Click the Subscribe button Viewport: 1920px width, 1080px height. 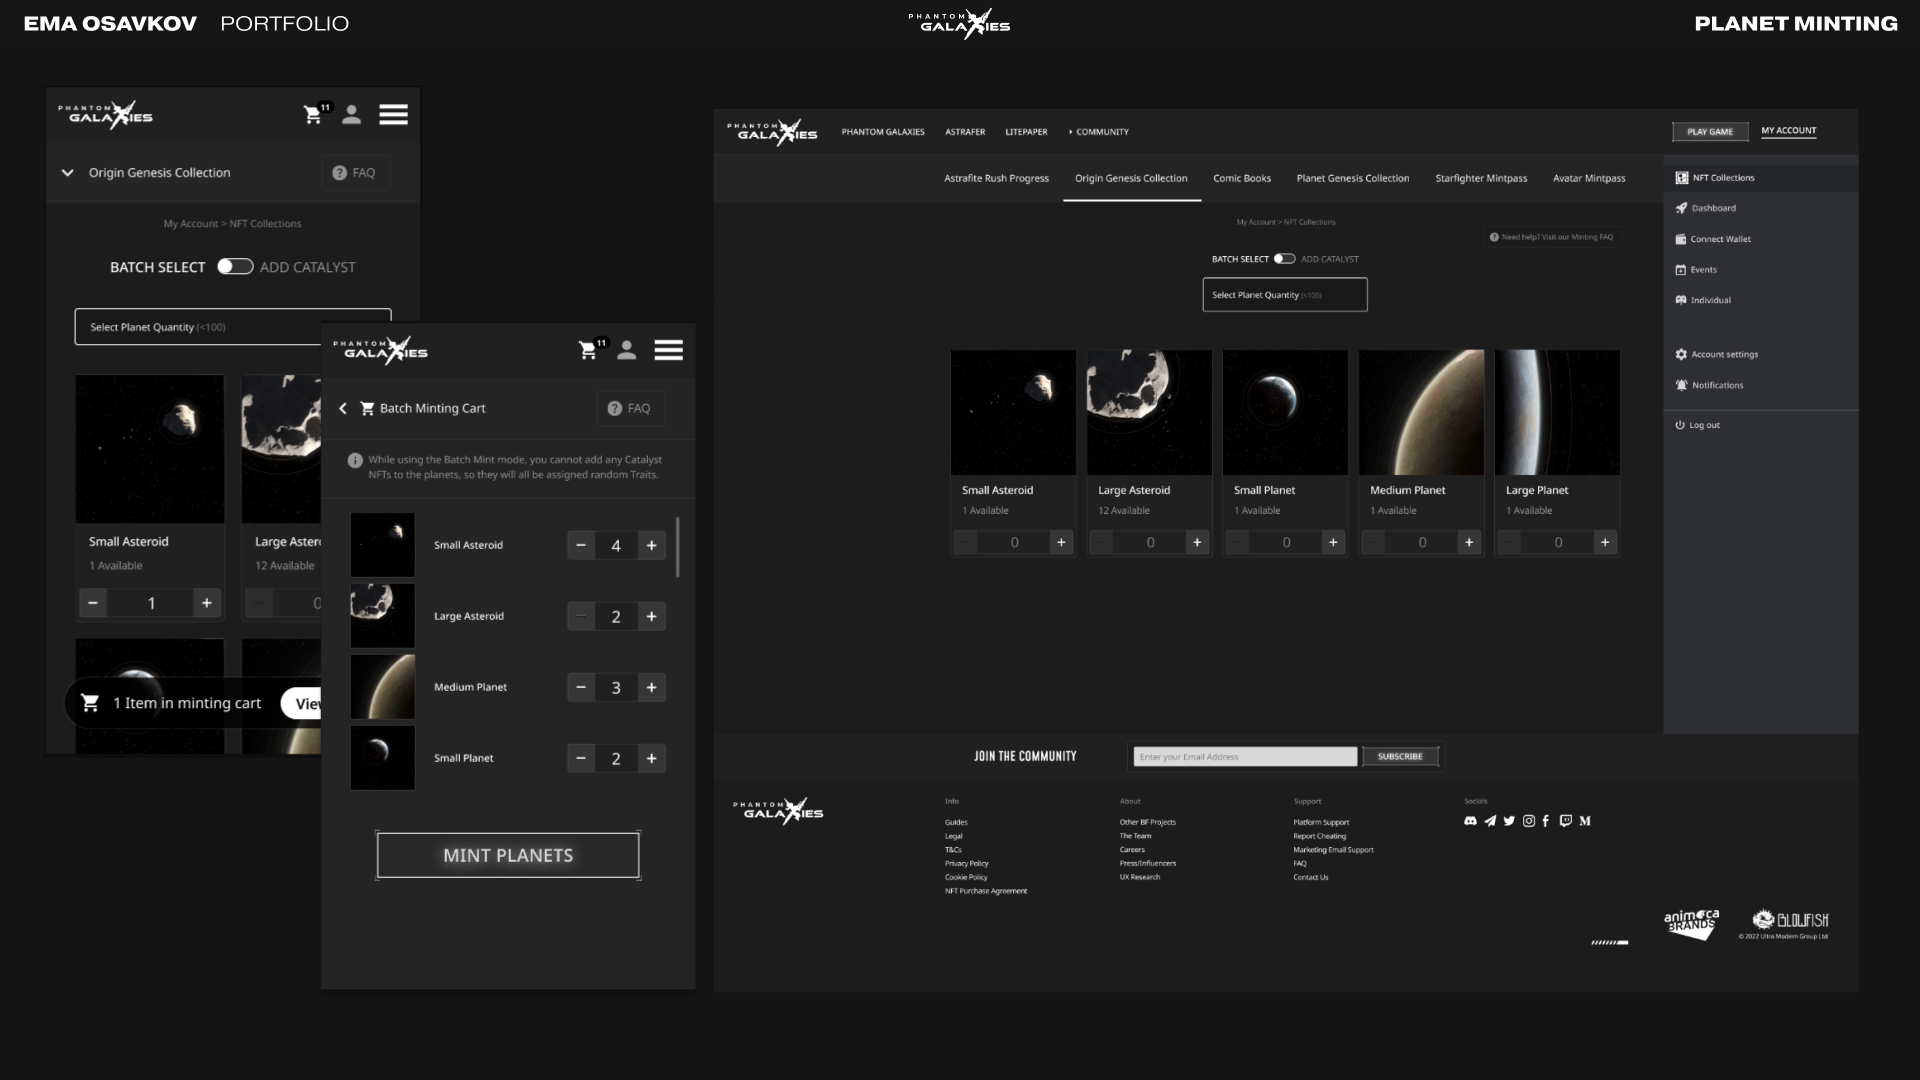[1400, 757]
